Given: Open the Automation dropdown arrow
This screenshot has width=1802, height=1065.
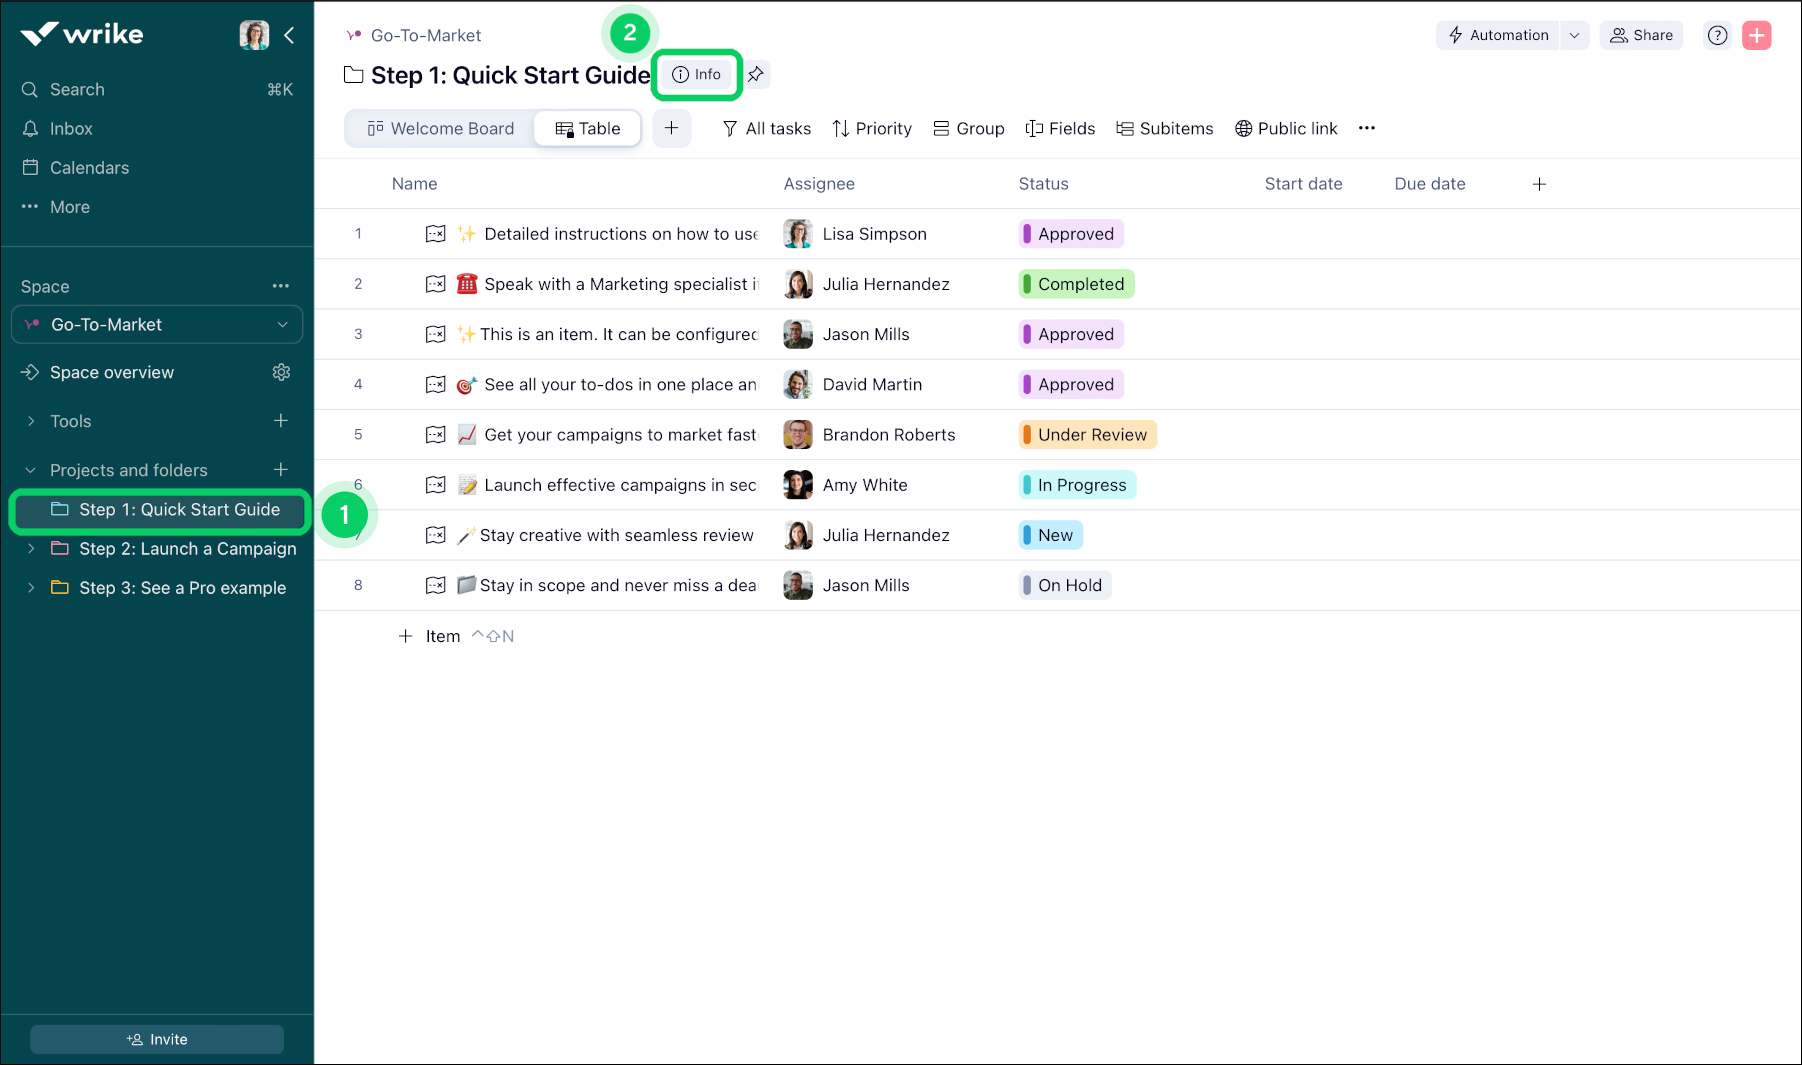Looking at the screenshot, I should [1576, 35].
